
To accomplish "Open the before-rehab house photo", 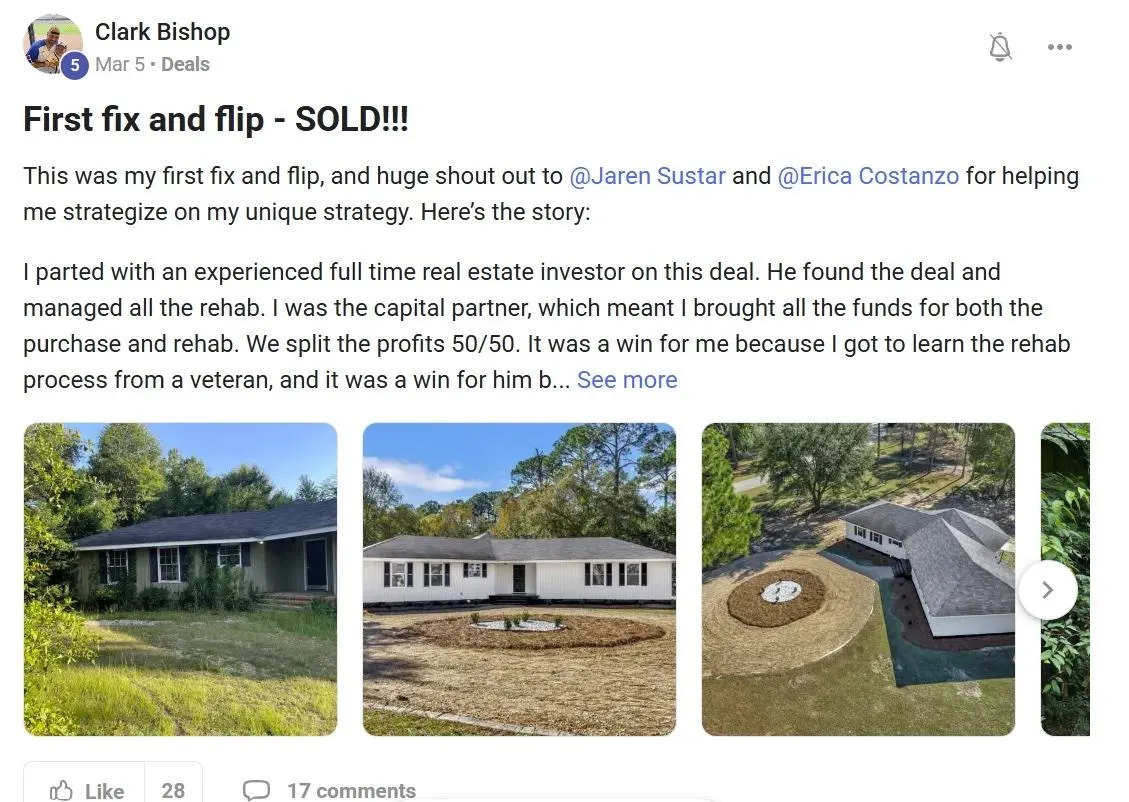I will coord(180,579).
